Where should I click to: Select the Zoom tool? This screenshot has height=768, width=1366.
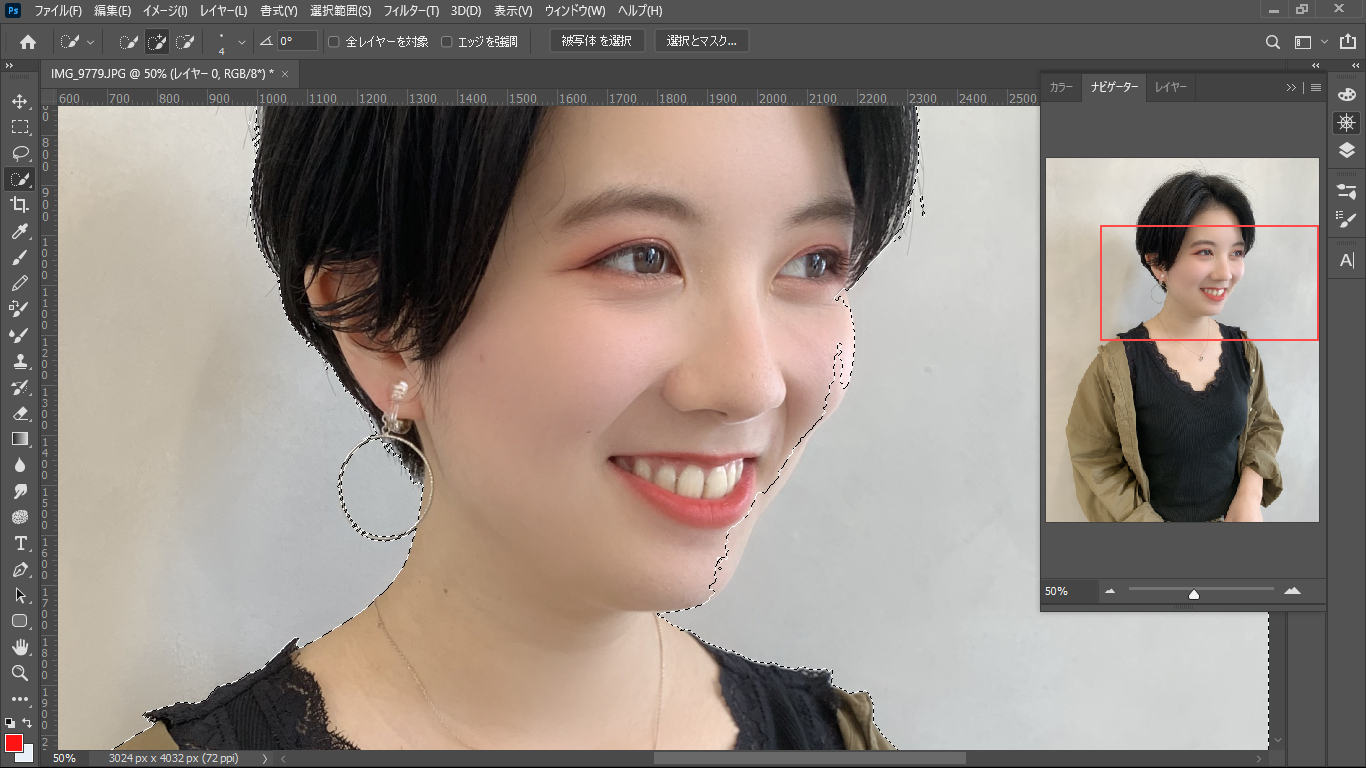[x=19, y=673]
